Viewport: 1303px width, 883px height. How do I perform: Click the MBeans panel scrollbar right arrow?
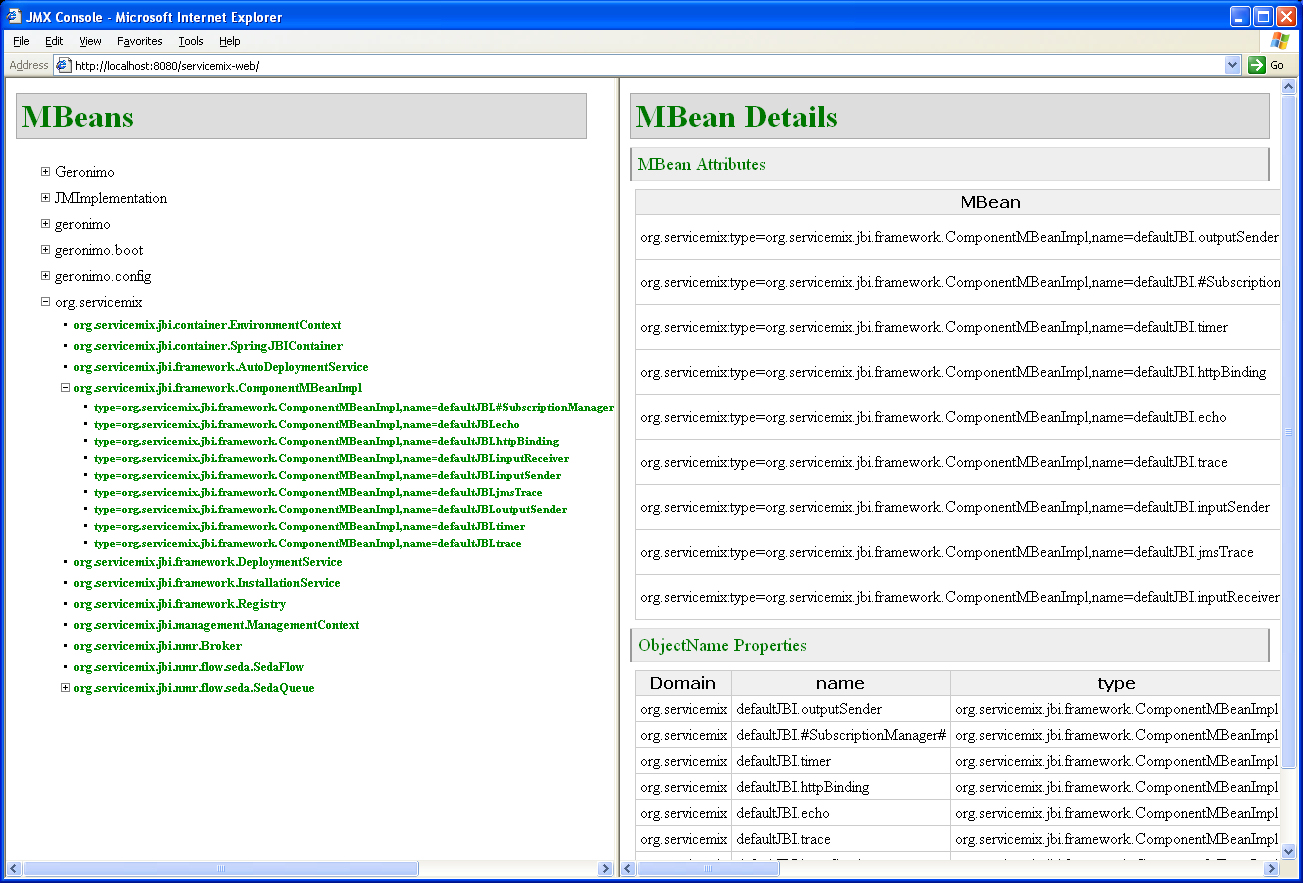[x=605, y=869]
